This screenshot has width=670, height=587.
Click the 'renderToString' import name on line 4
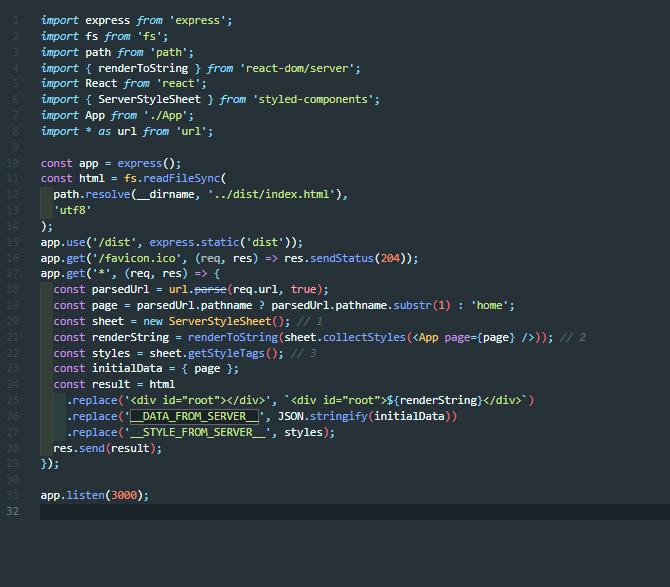tap(143, 68)
